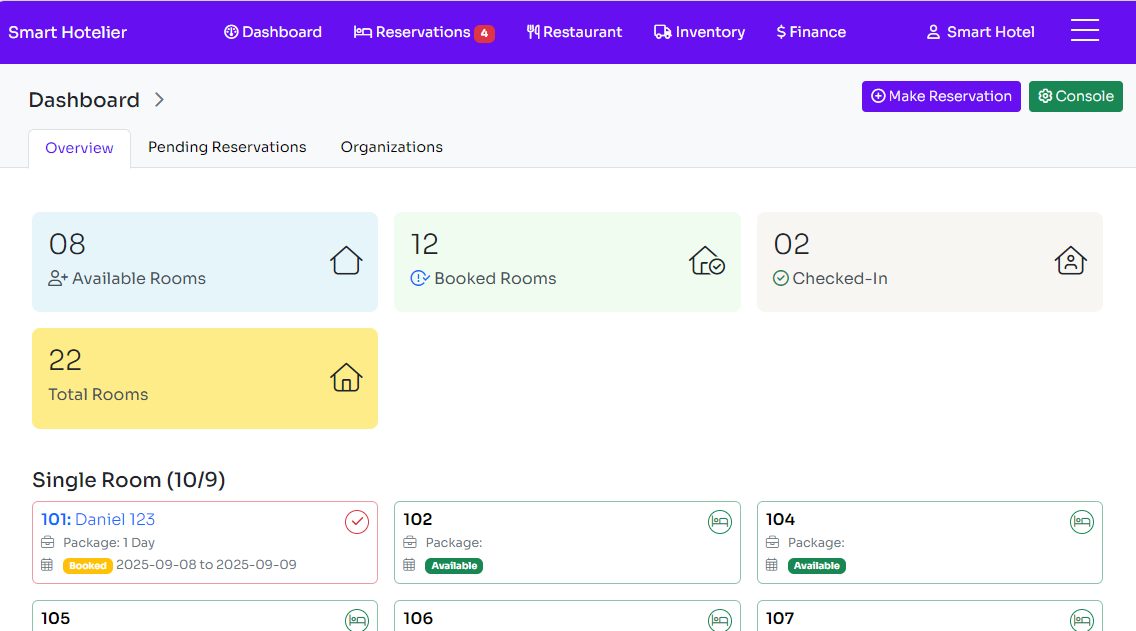Viewport: 1136px width, 631px height.
Task: Open the Inventory nav item
Action: (x=699, y=32)
